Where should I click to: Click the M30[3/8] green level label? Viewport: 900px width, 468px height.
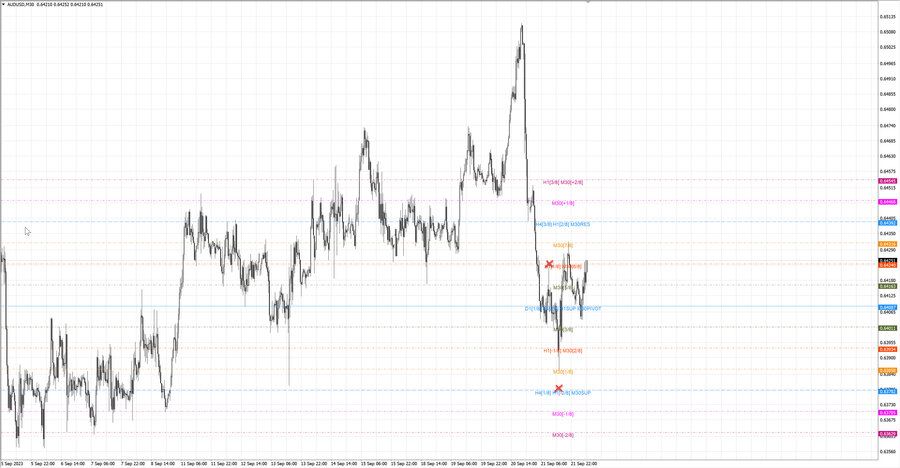(x=562, y=330)
